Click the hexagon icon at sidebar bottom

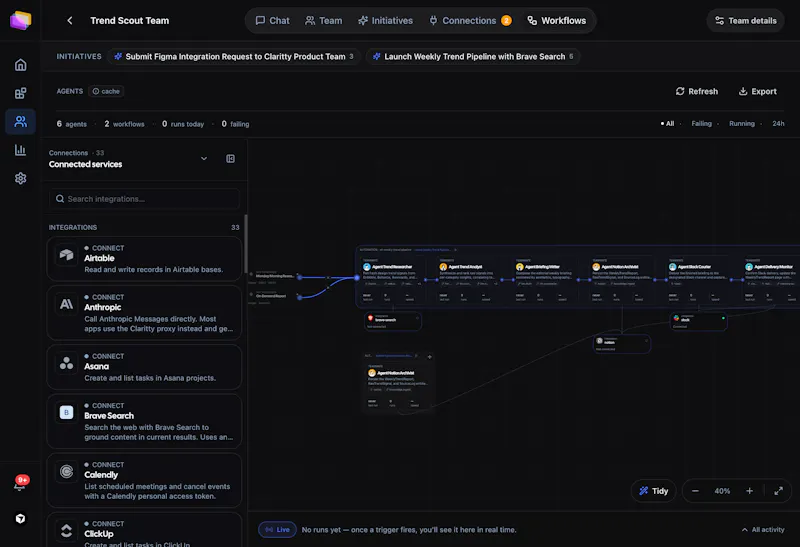[20, 519]
